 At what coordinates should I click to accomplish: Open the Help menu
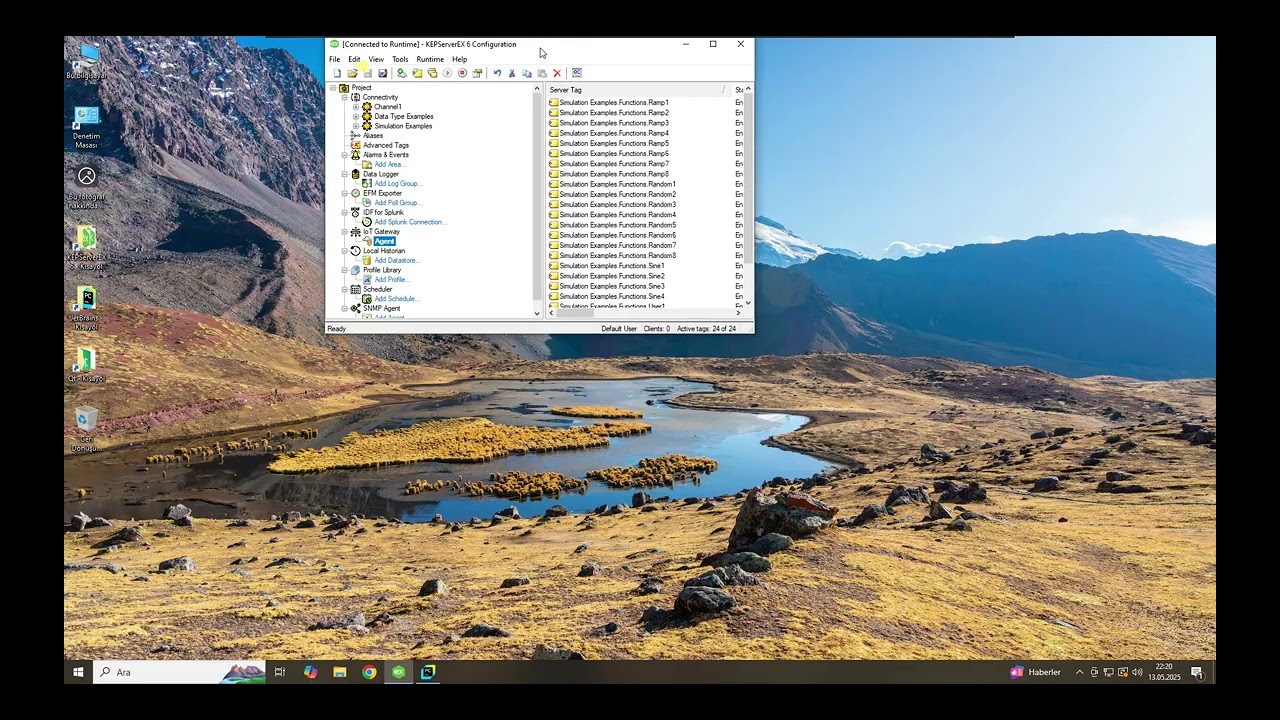pos(459,59)
